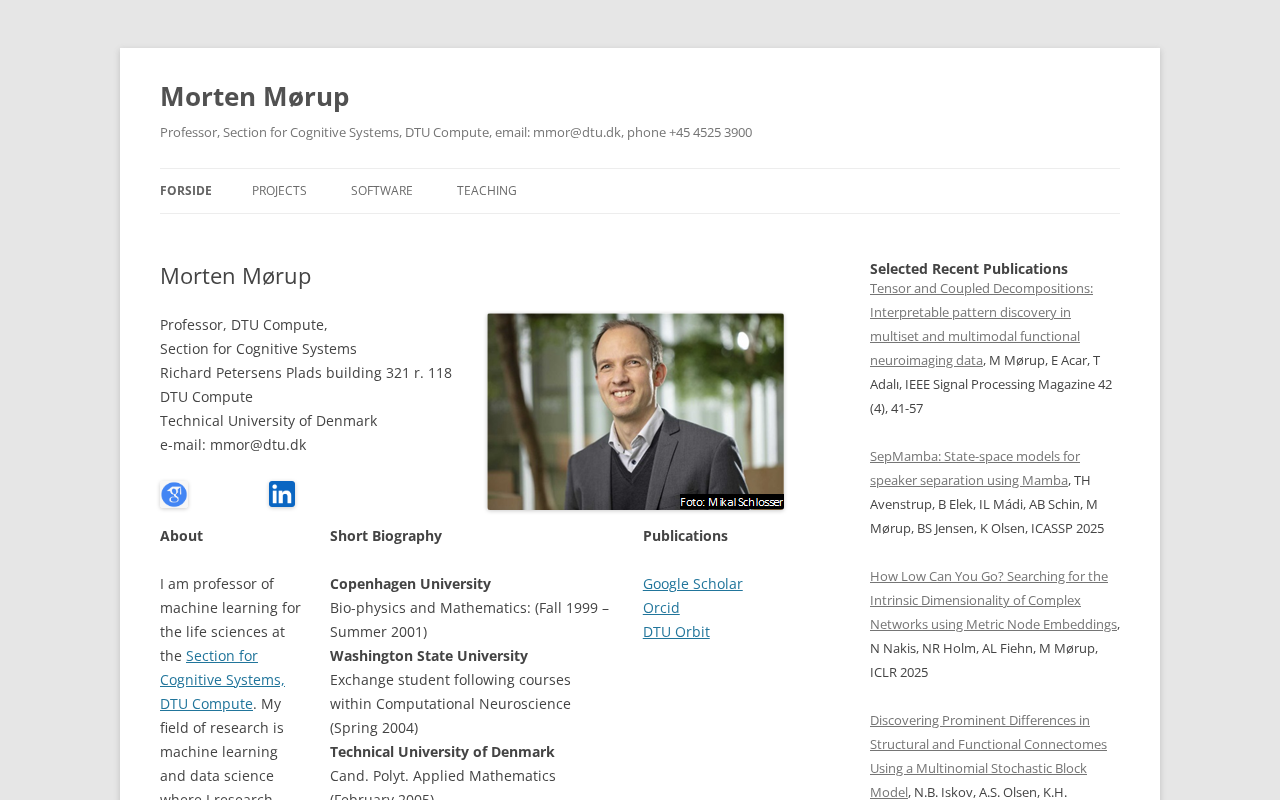
Task: Click the portrait photo of Morten Mørup
Action: pyautogui.click(x=635, y=411)
